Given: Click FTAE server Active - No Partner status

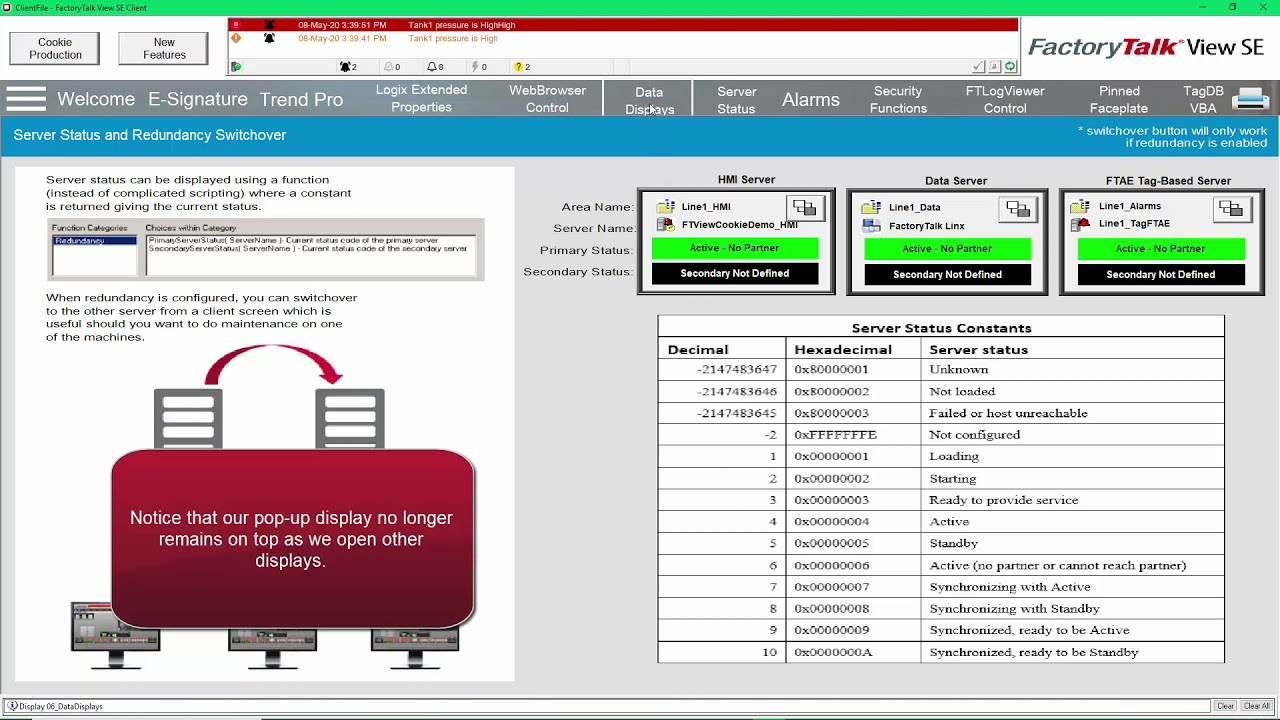Looking at the screenshot, I should pos(1160,249).
